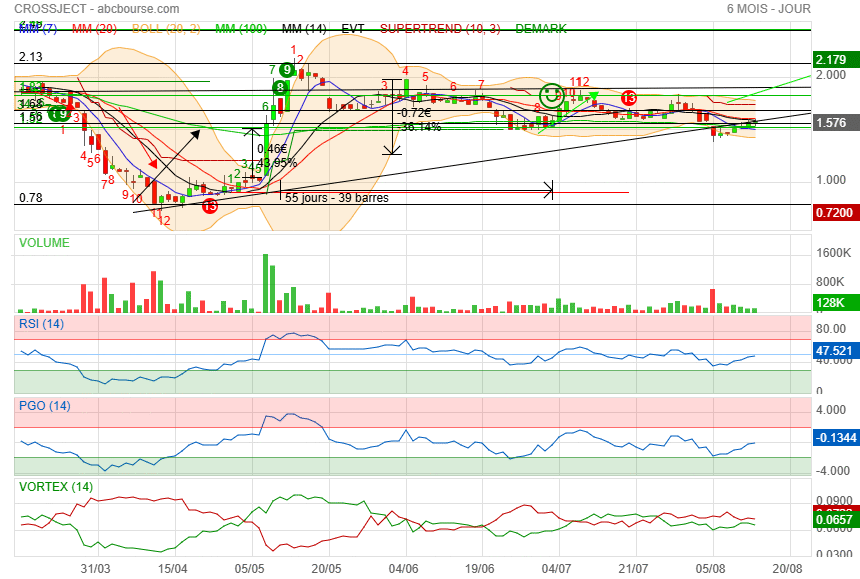The height and width of the screenshot is (579, 860).
Task: Click the MM (7) legend entry
Action: tap(38, 29)
